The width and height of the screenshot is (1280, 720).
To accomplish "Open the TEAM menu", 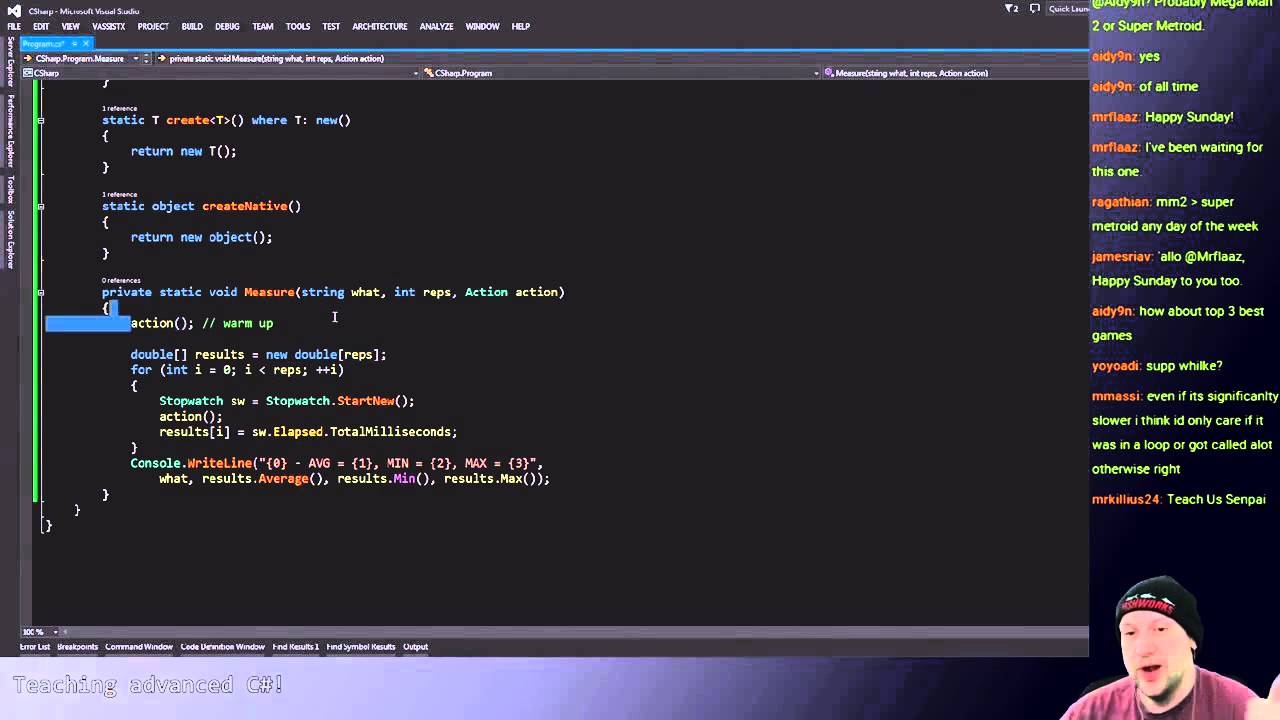I will (263, 26).
